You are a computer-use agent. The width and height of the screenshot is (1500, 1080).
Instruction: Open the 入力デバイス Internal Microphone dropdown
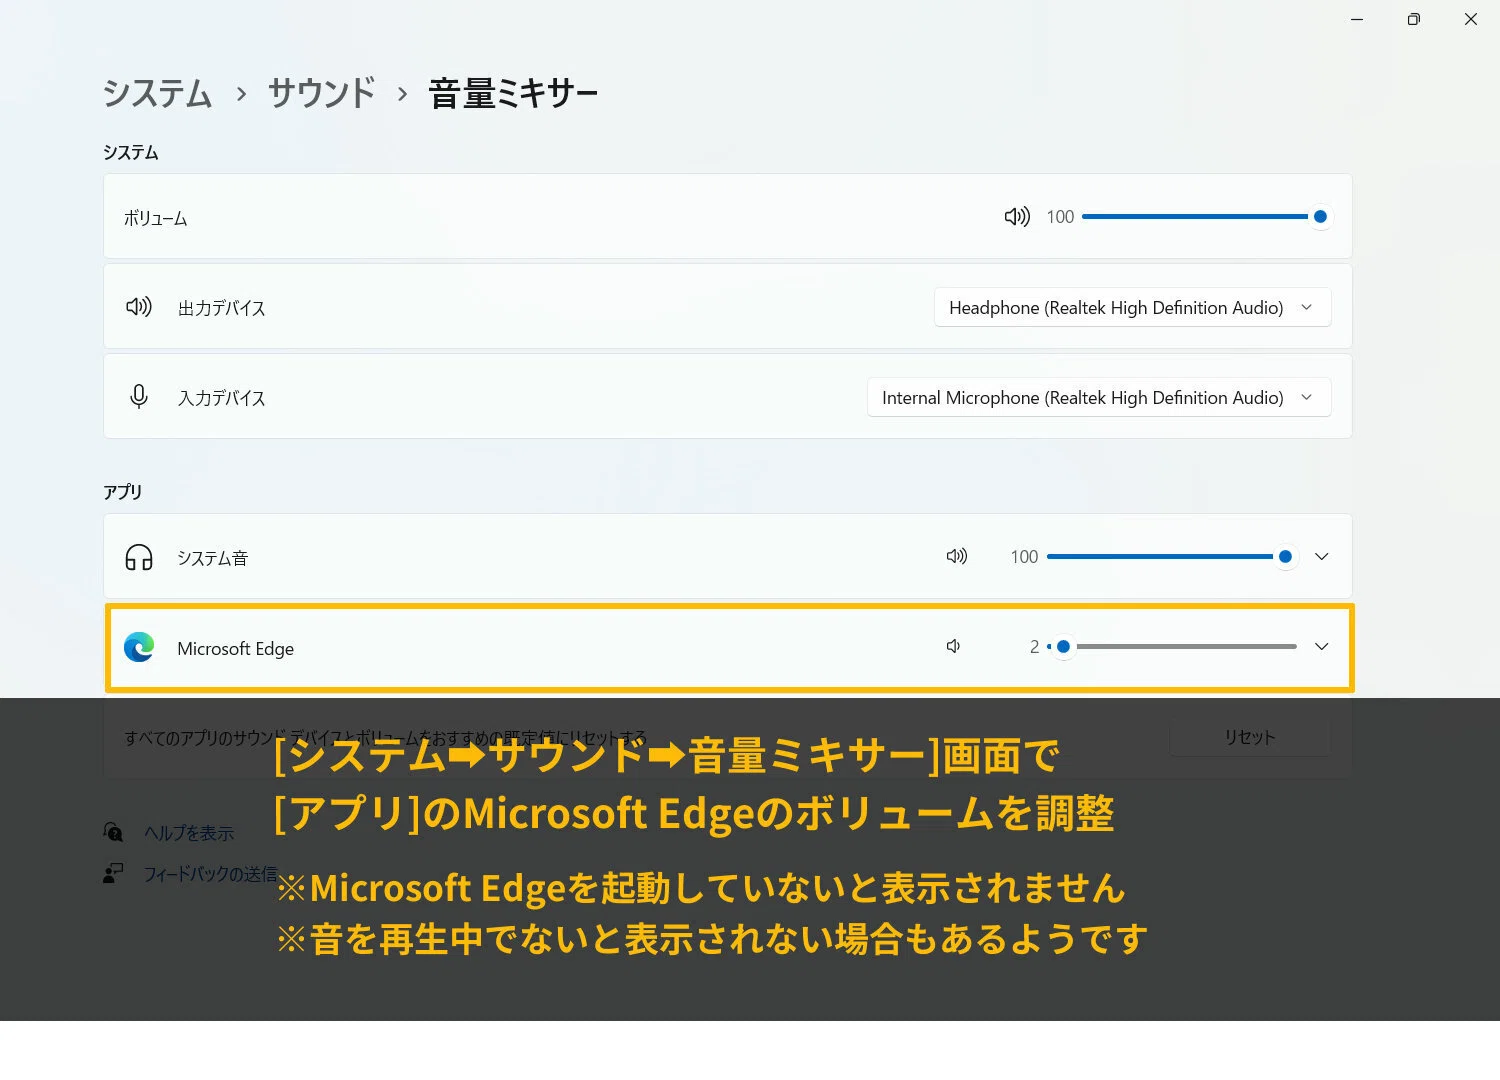click(1099, 397)
